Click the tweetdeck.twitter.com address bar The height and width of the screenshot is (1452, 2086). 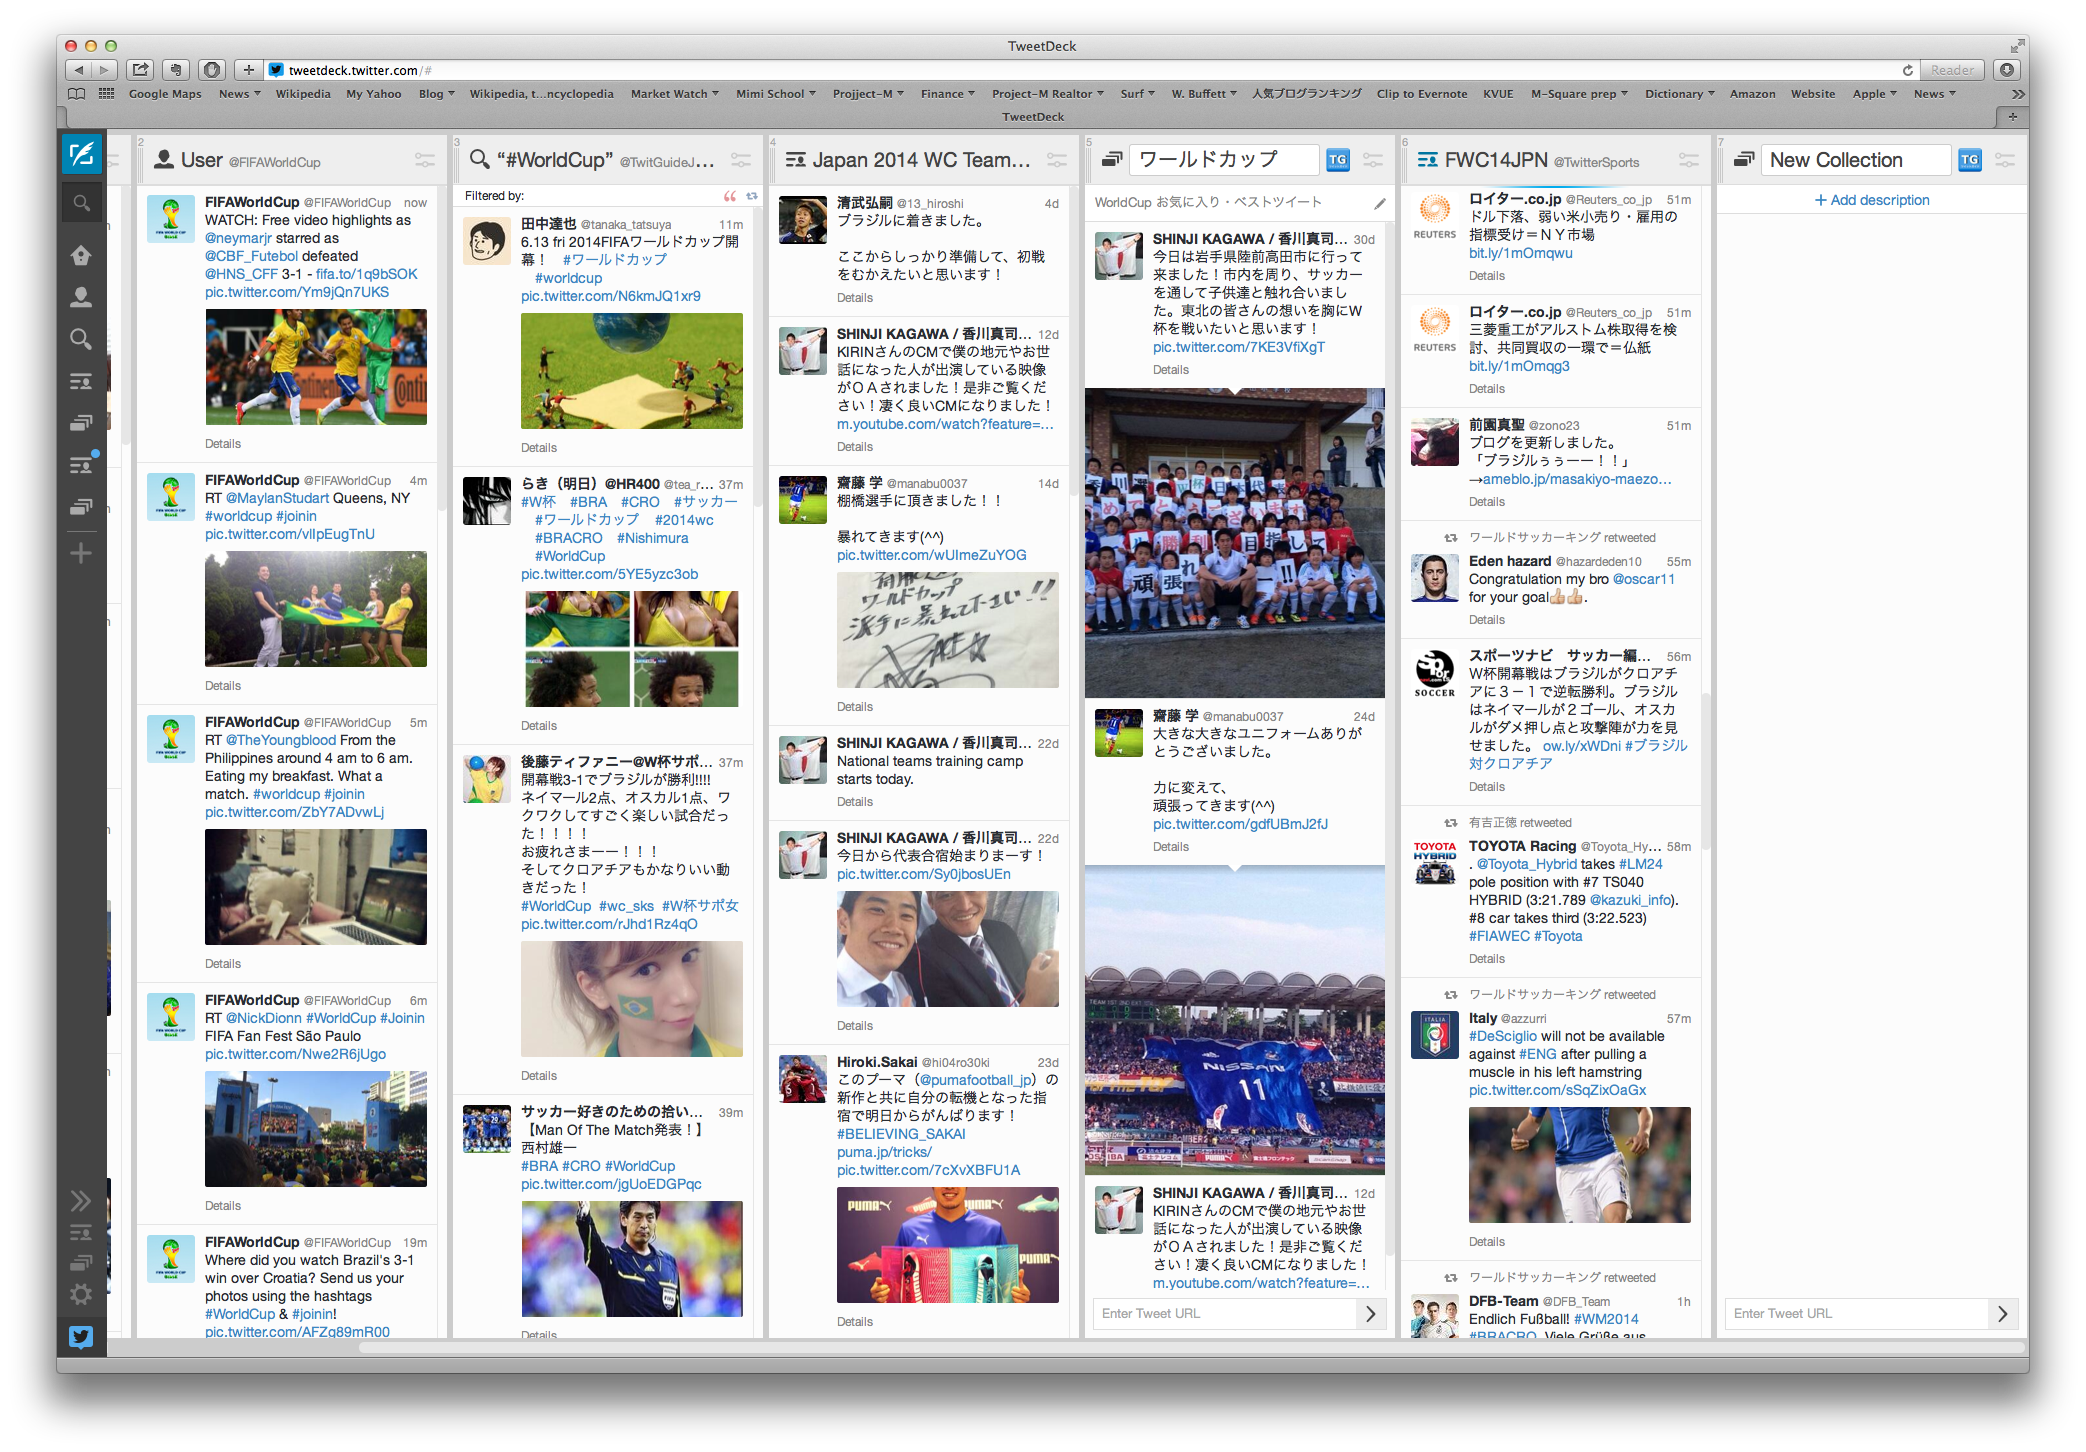(1080, 70)
